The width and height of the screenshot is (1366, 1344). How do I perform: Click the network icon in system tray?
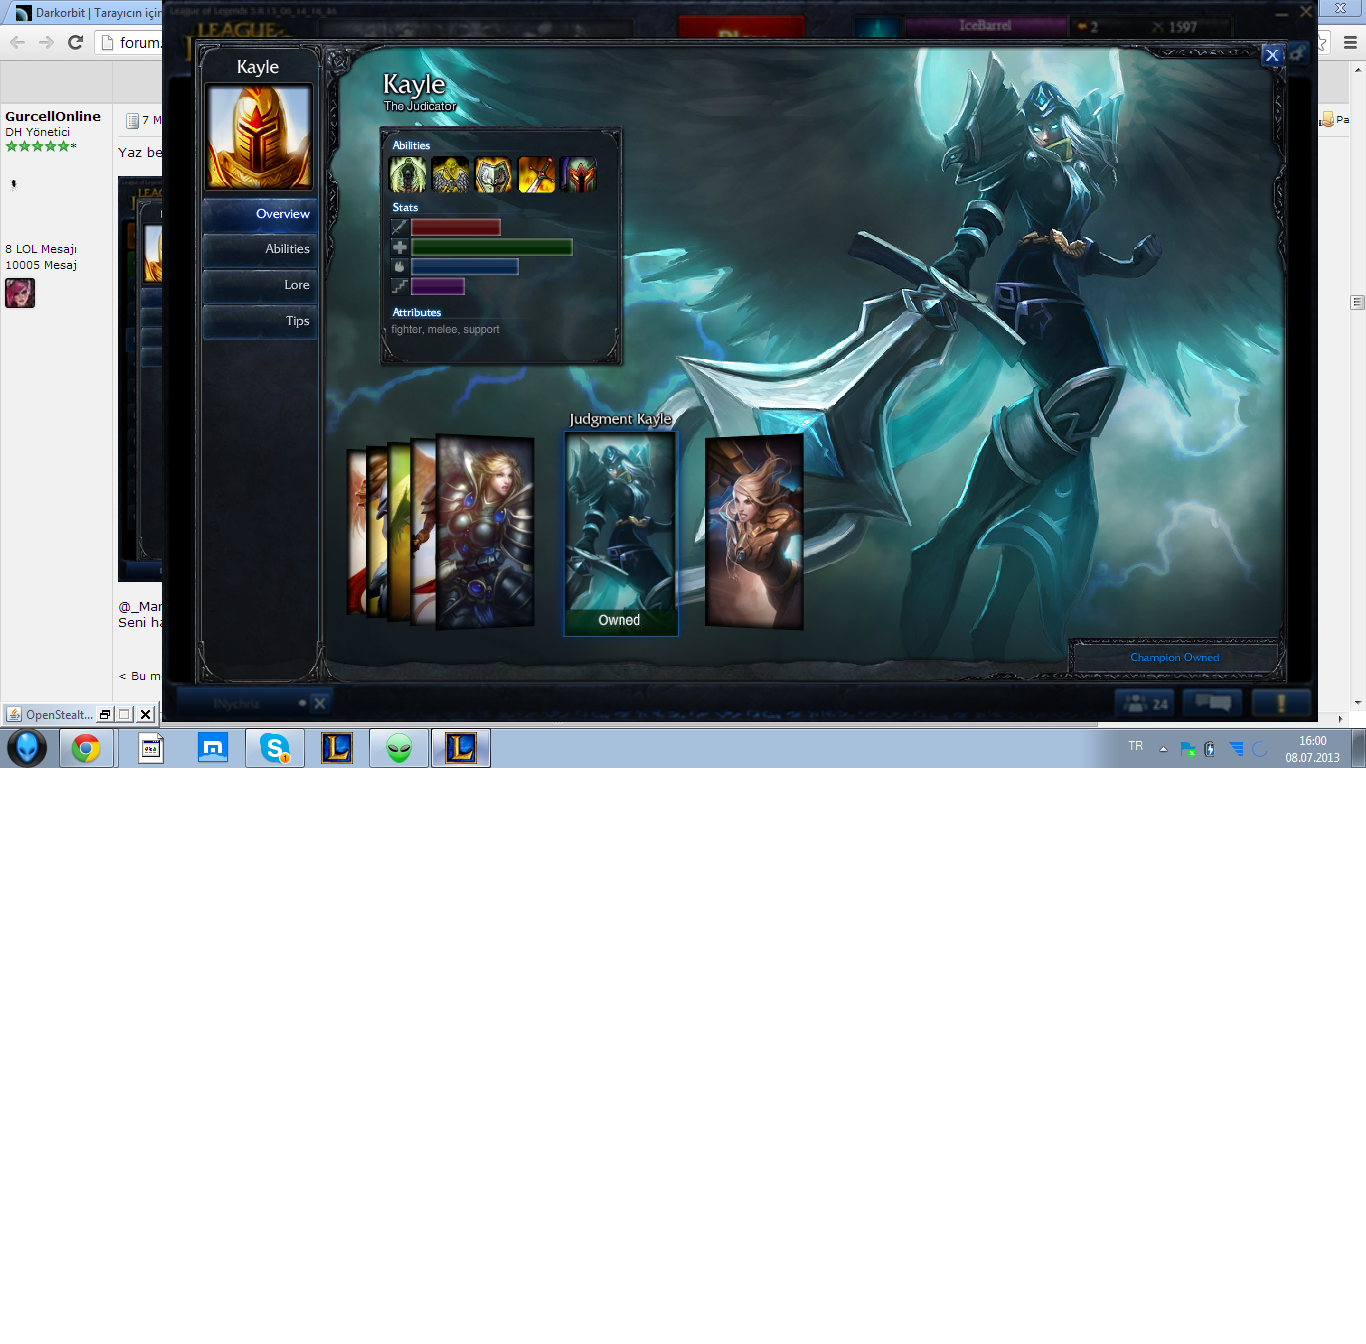tap(1236, 749)
